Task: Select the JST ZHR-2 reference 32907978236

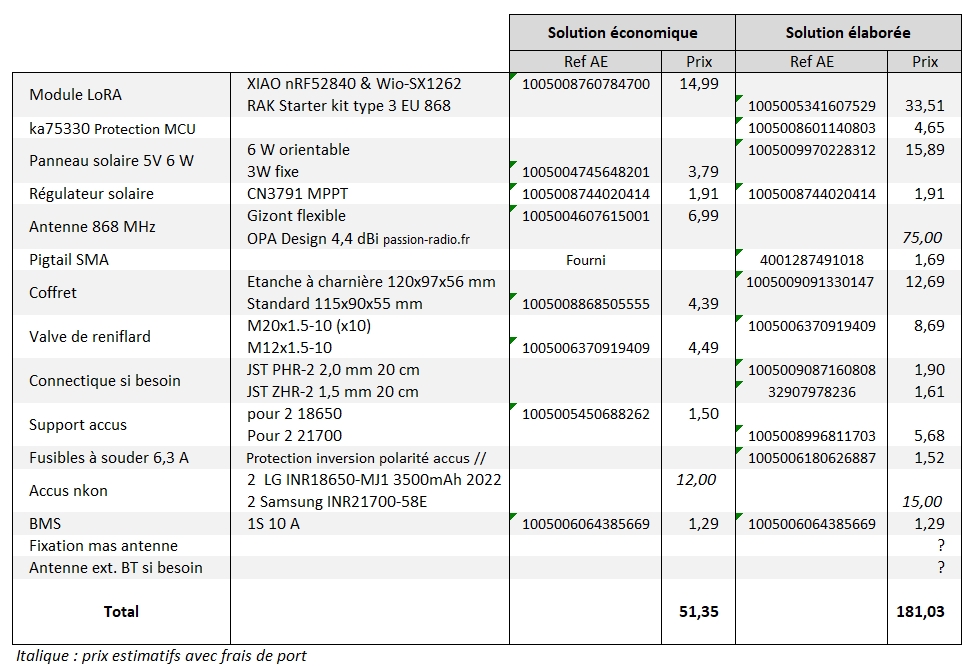Action: pyautogui.click(x=811, y=392)
